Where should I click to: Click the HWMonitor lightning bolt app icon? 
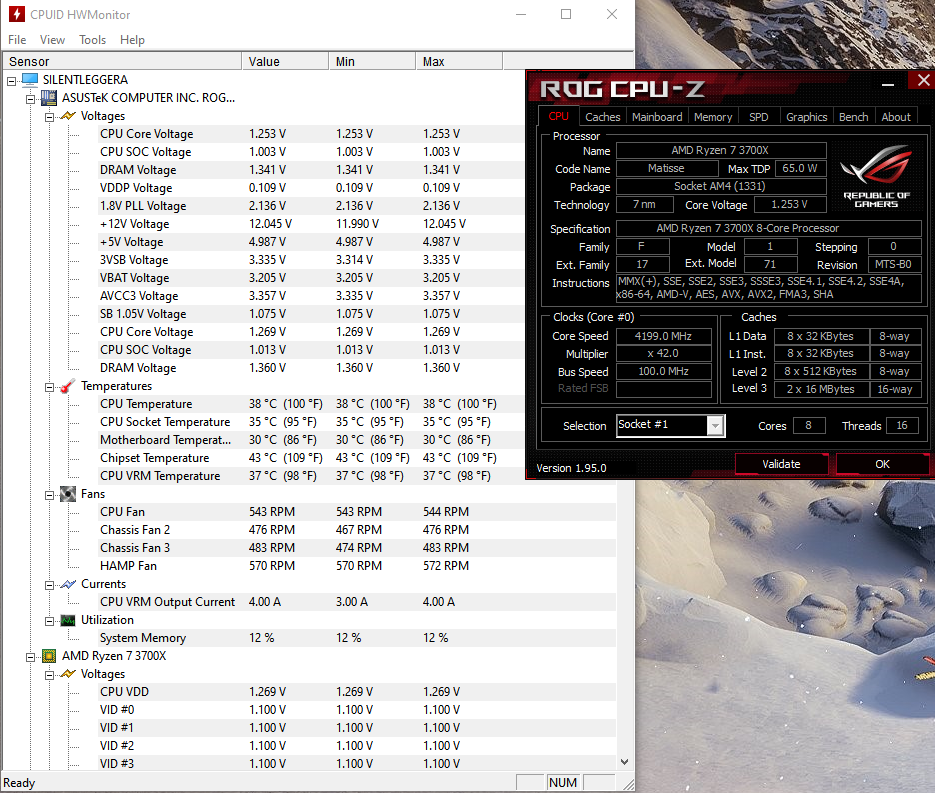coord(17,14)
